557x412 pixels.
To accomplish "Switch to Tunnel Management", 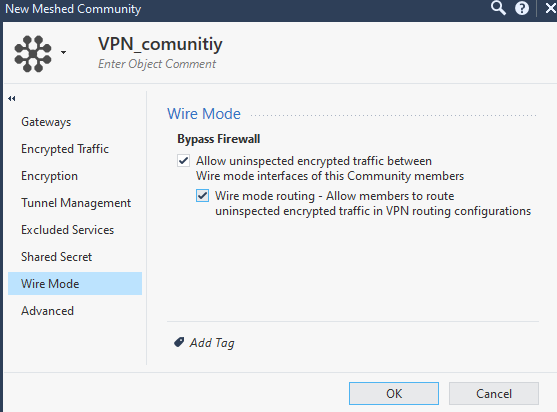I will click(75, 203).
